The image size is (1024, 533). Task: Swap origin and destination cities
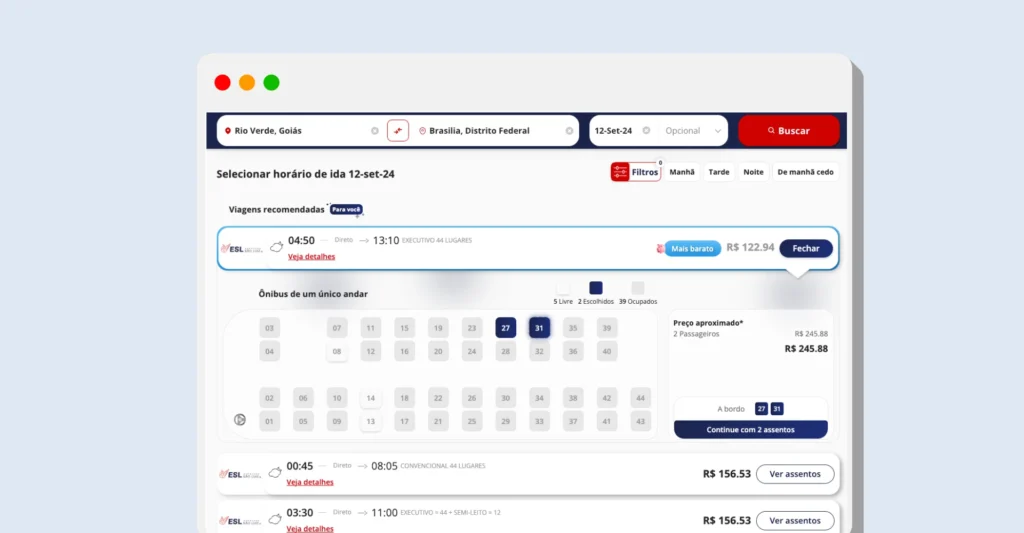[x=398, y=131]
